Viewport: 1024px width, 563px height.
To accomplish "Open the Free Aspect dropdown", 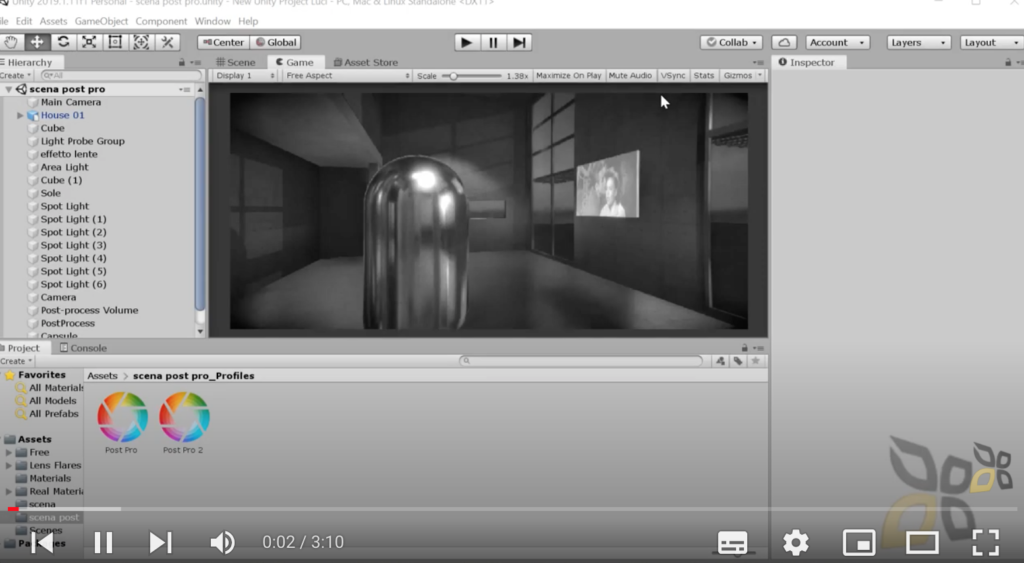I will pos(347,76).
